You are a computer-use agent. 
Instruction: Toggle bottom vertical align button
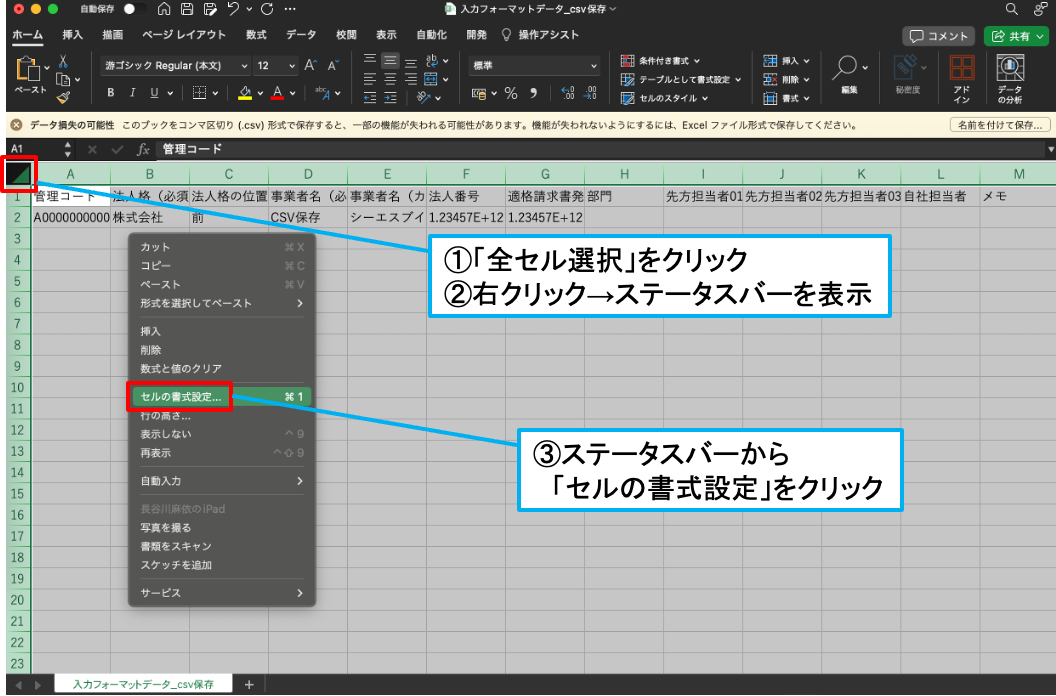(x=411, y=61)
